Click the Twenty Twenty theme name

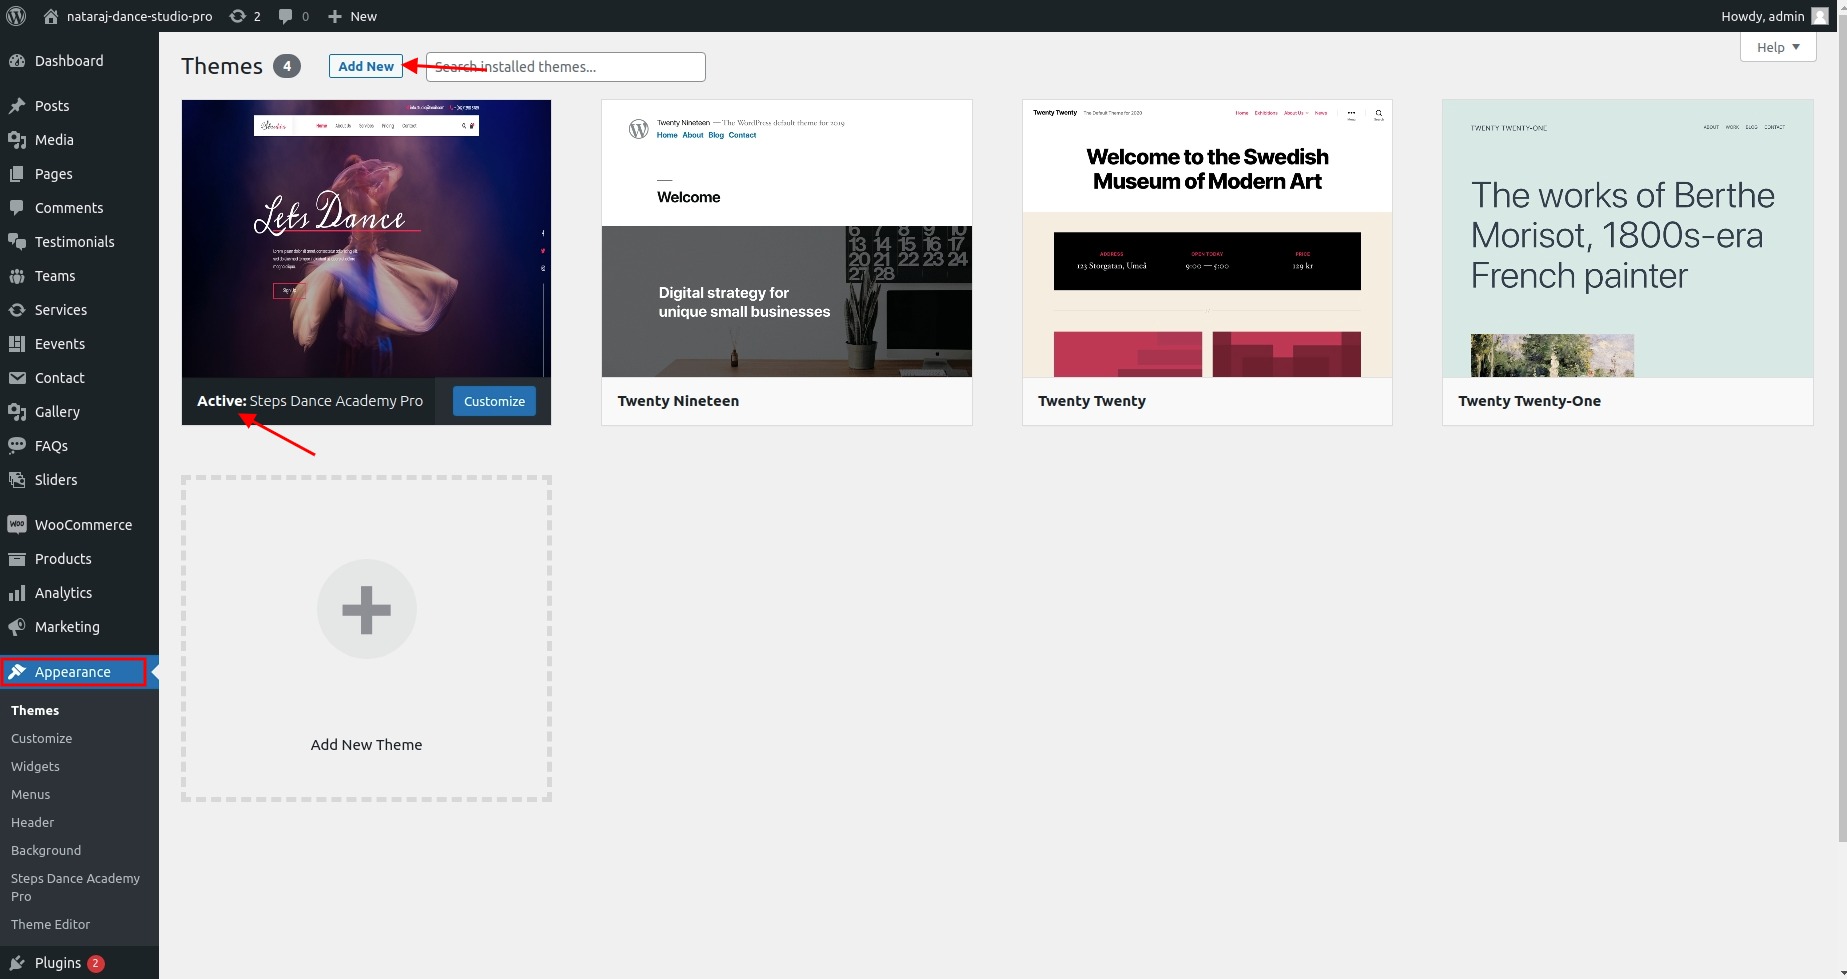pos(1092,401)
